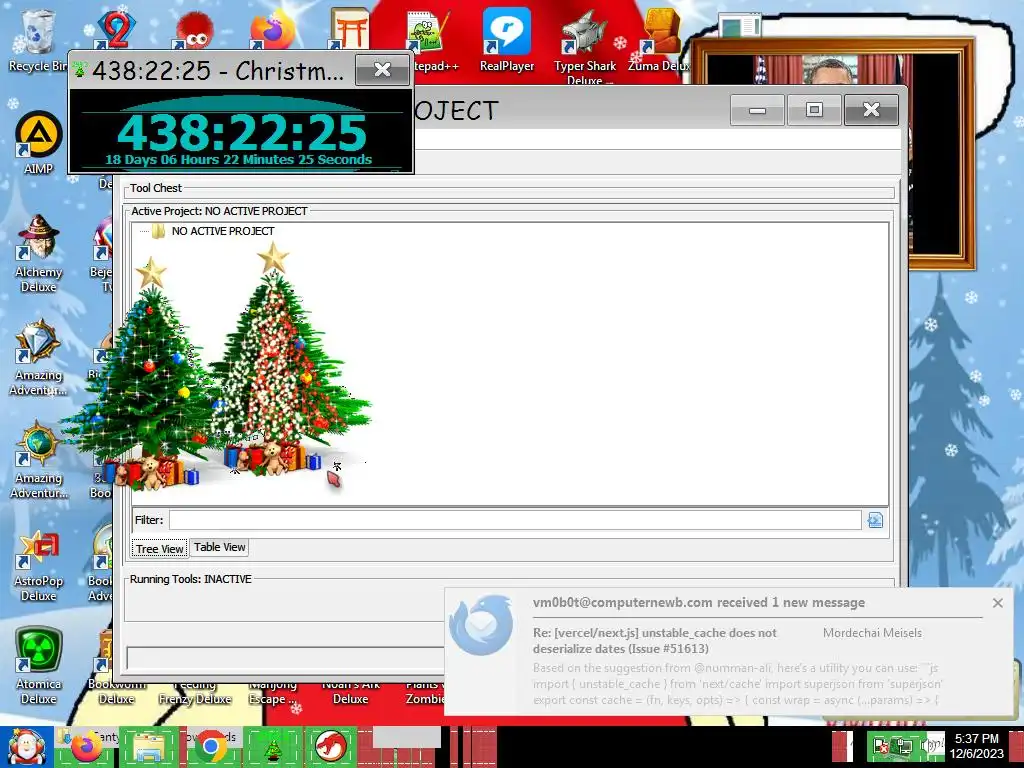The width and height of the screenshot is (1024, 768).
Task: Open the red fuzzy ball desktop shortcut
Action: [x=194, y=30]
